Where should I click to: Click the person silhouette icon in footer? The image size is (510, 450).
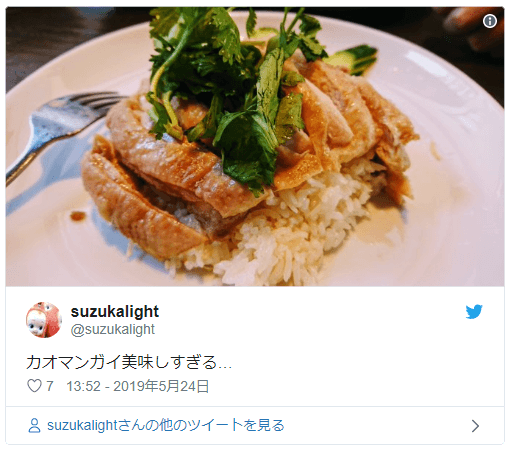click(34, 426)
